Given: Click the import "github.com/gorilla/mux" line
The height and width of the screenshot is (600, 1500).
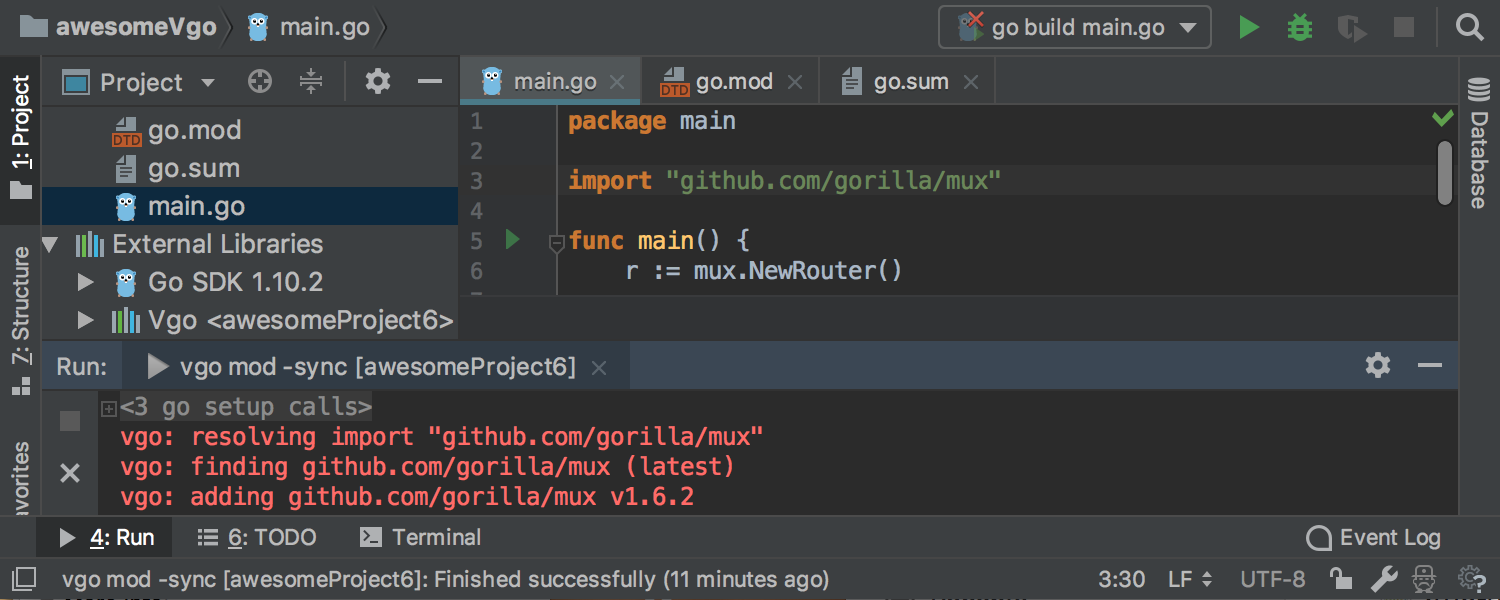Looking at the screenshot, I should [x=785, y=181].
